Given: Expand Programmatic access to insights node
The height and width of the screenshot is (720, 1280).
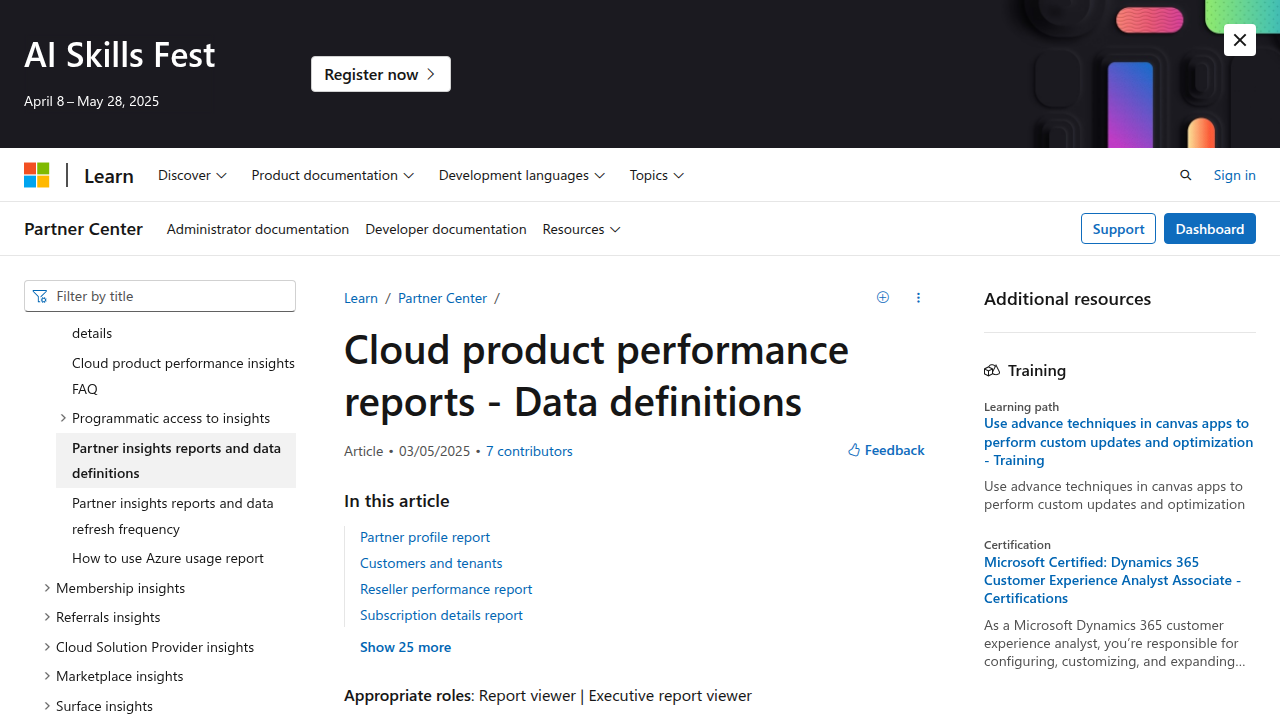Looking at the screenshot, I should coord(63,418).
